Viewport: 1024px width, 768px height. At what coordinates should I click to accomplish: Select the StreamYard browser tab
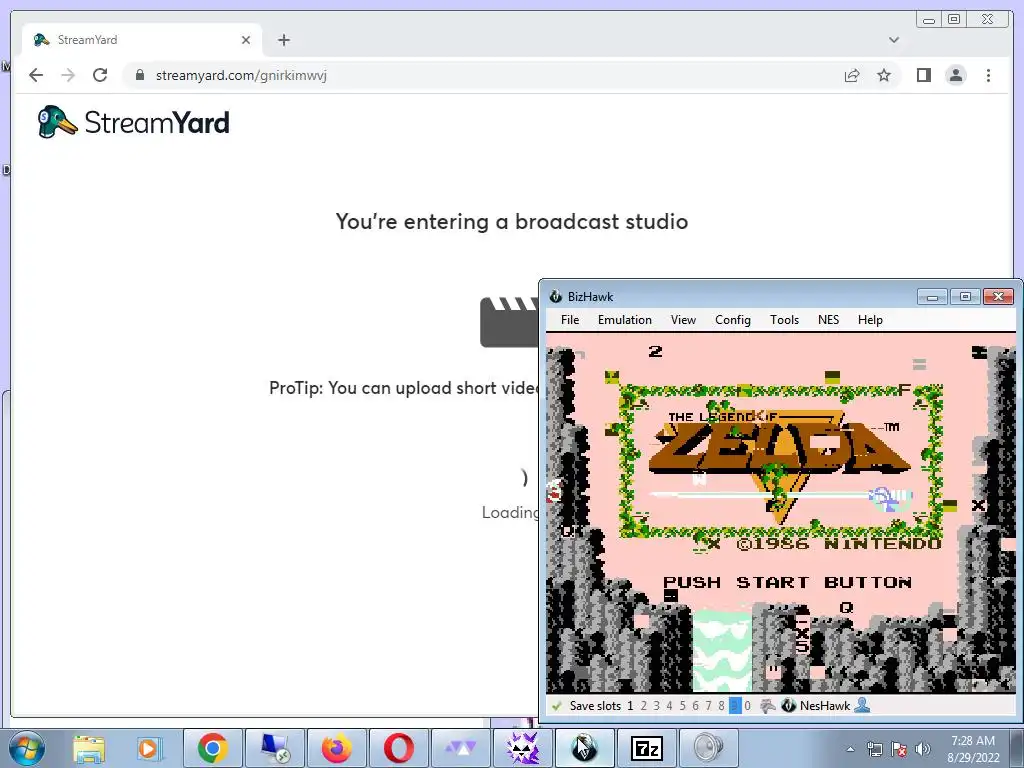142,40
